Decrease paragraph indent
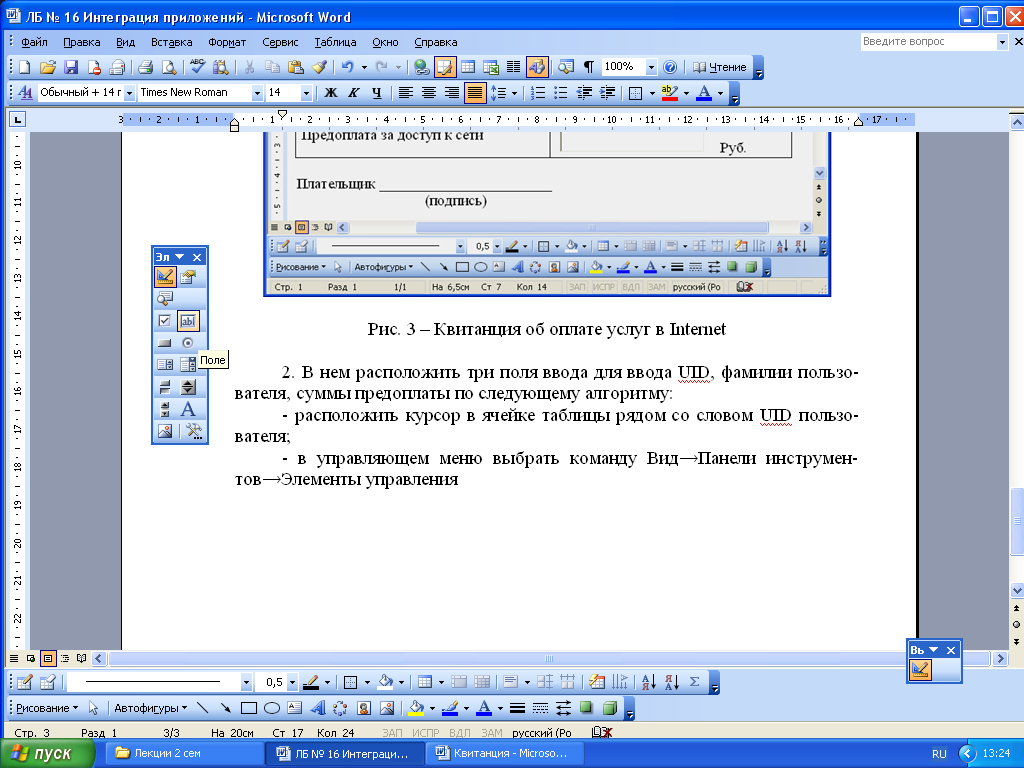 (x=584, y=93)
